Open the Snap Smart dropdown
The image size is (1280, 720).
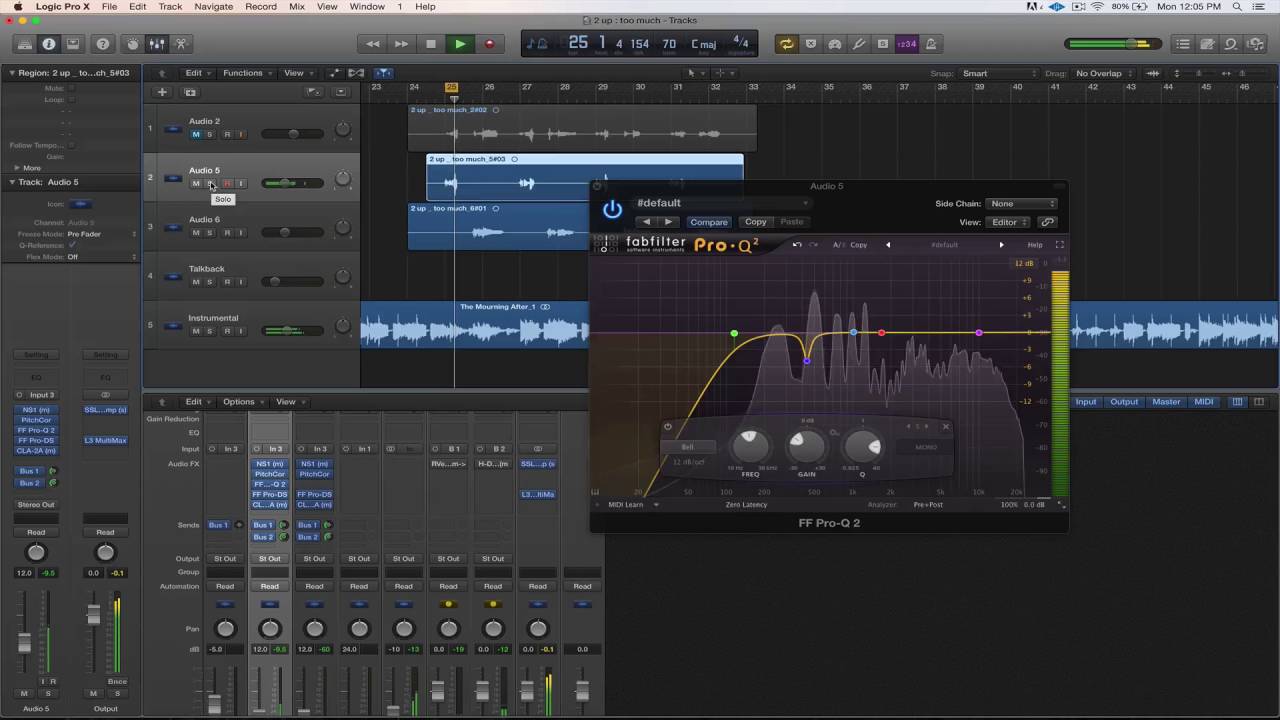tap(998, 73)
